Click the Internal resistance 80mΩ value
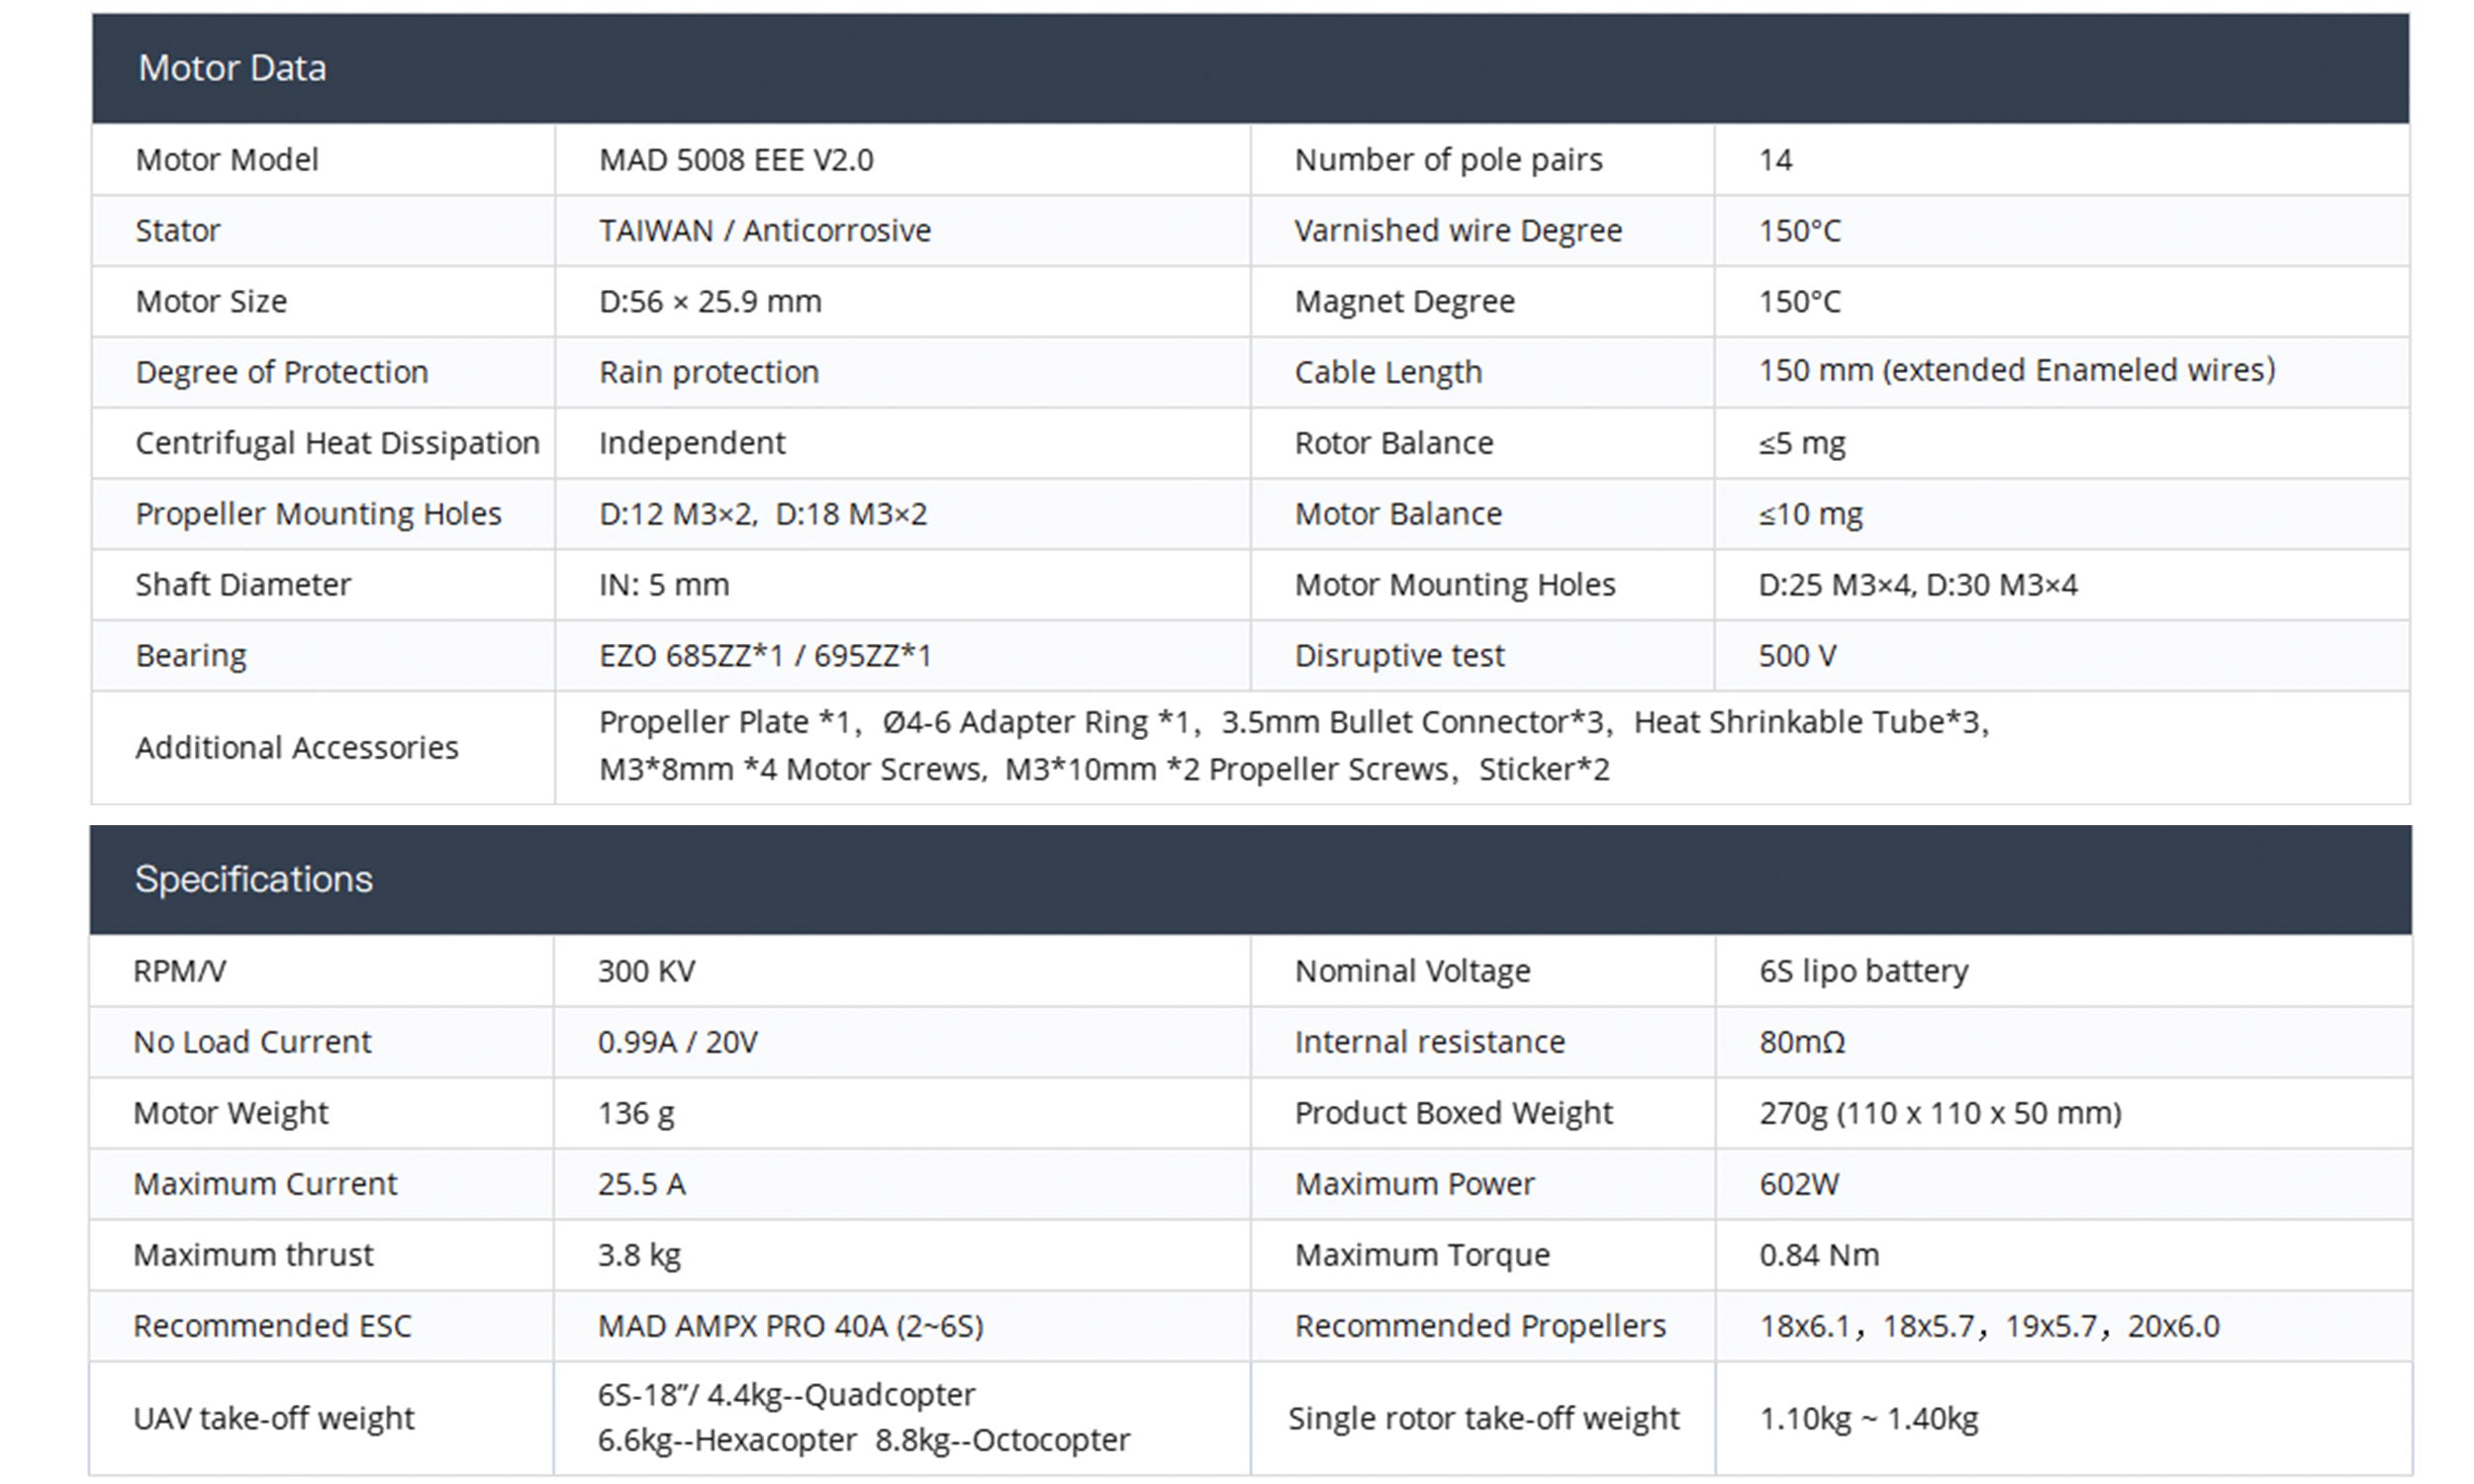Screen dimensions: 2474x1484 (1802, 1042)
